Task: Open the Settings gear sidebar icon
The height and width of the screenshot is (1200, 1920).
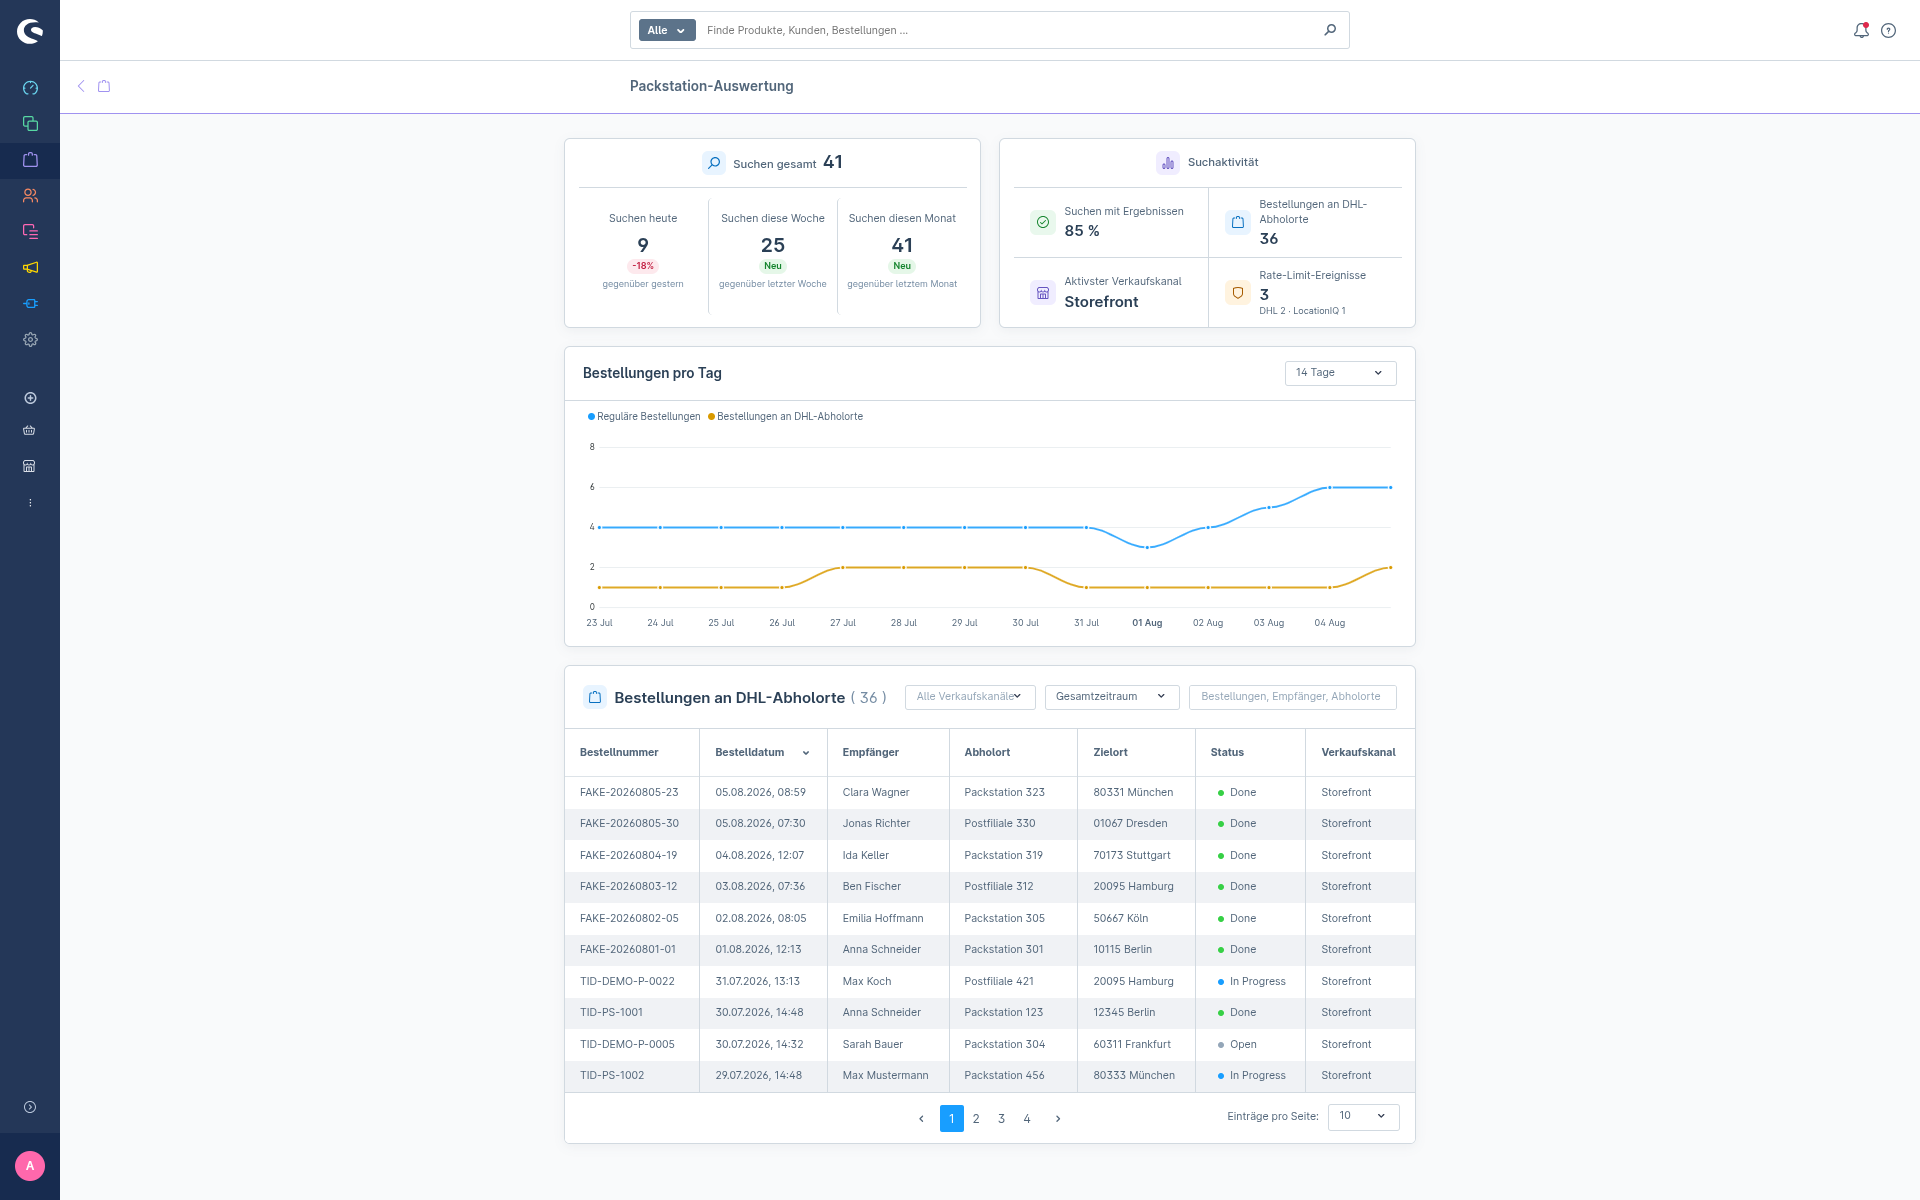Action: pos(30,340)
